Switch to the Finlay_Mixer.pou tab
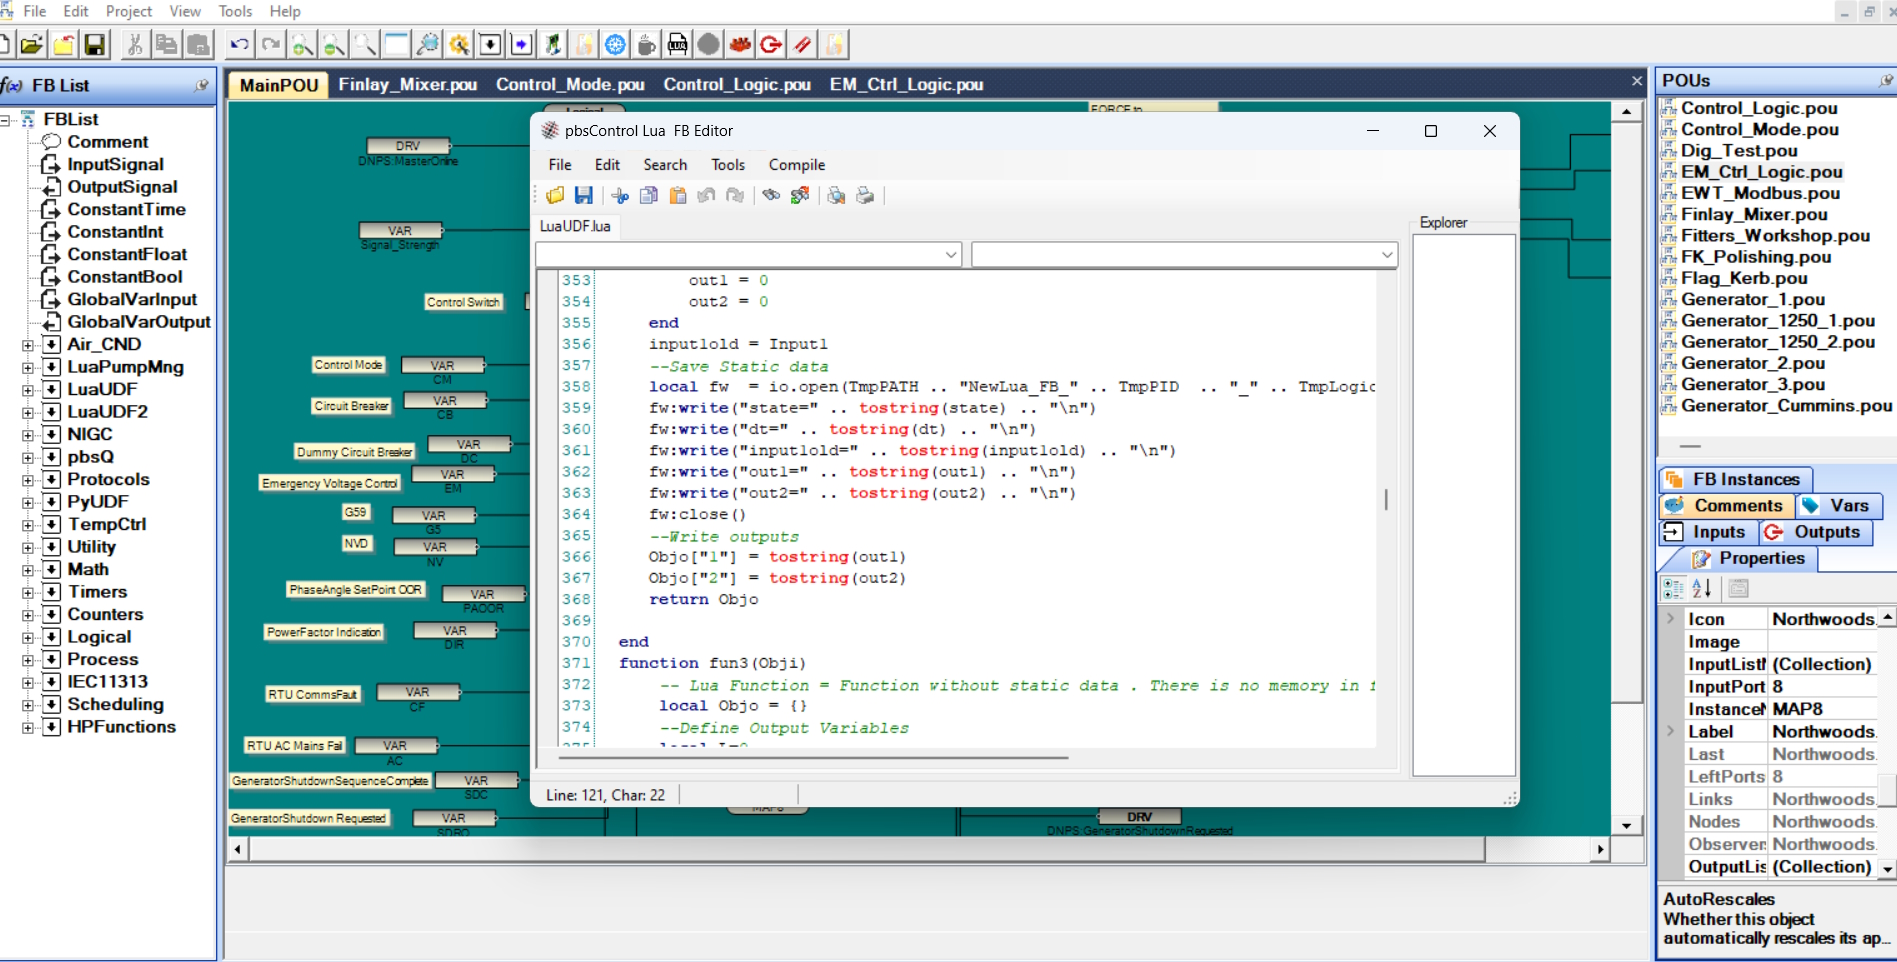 [x=407, y=85]
